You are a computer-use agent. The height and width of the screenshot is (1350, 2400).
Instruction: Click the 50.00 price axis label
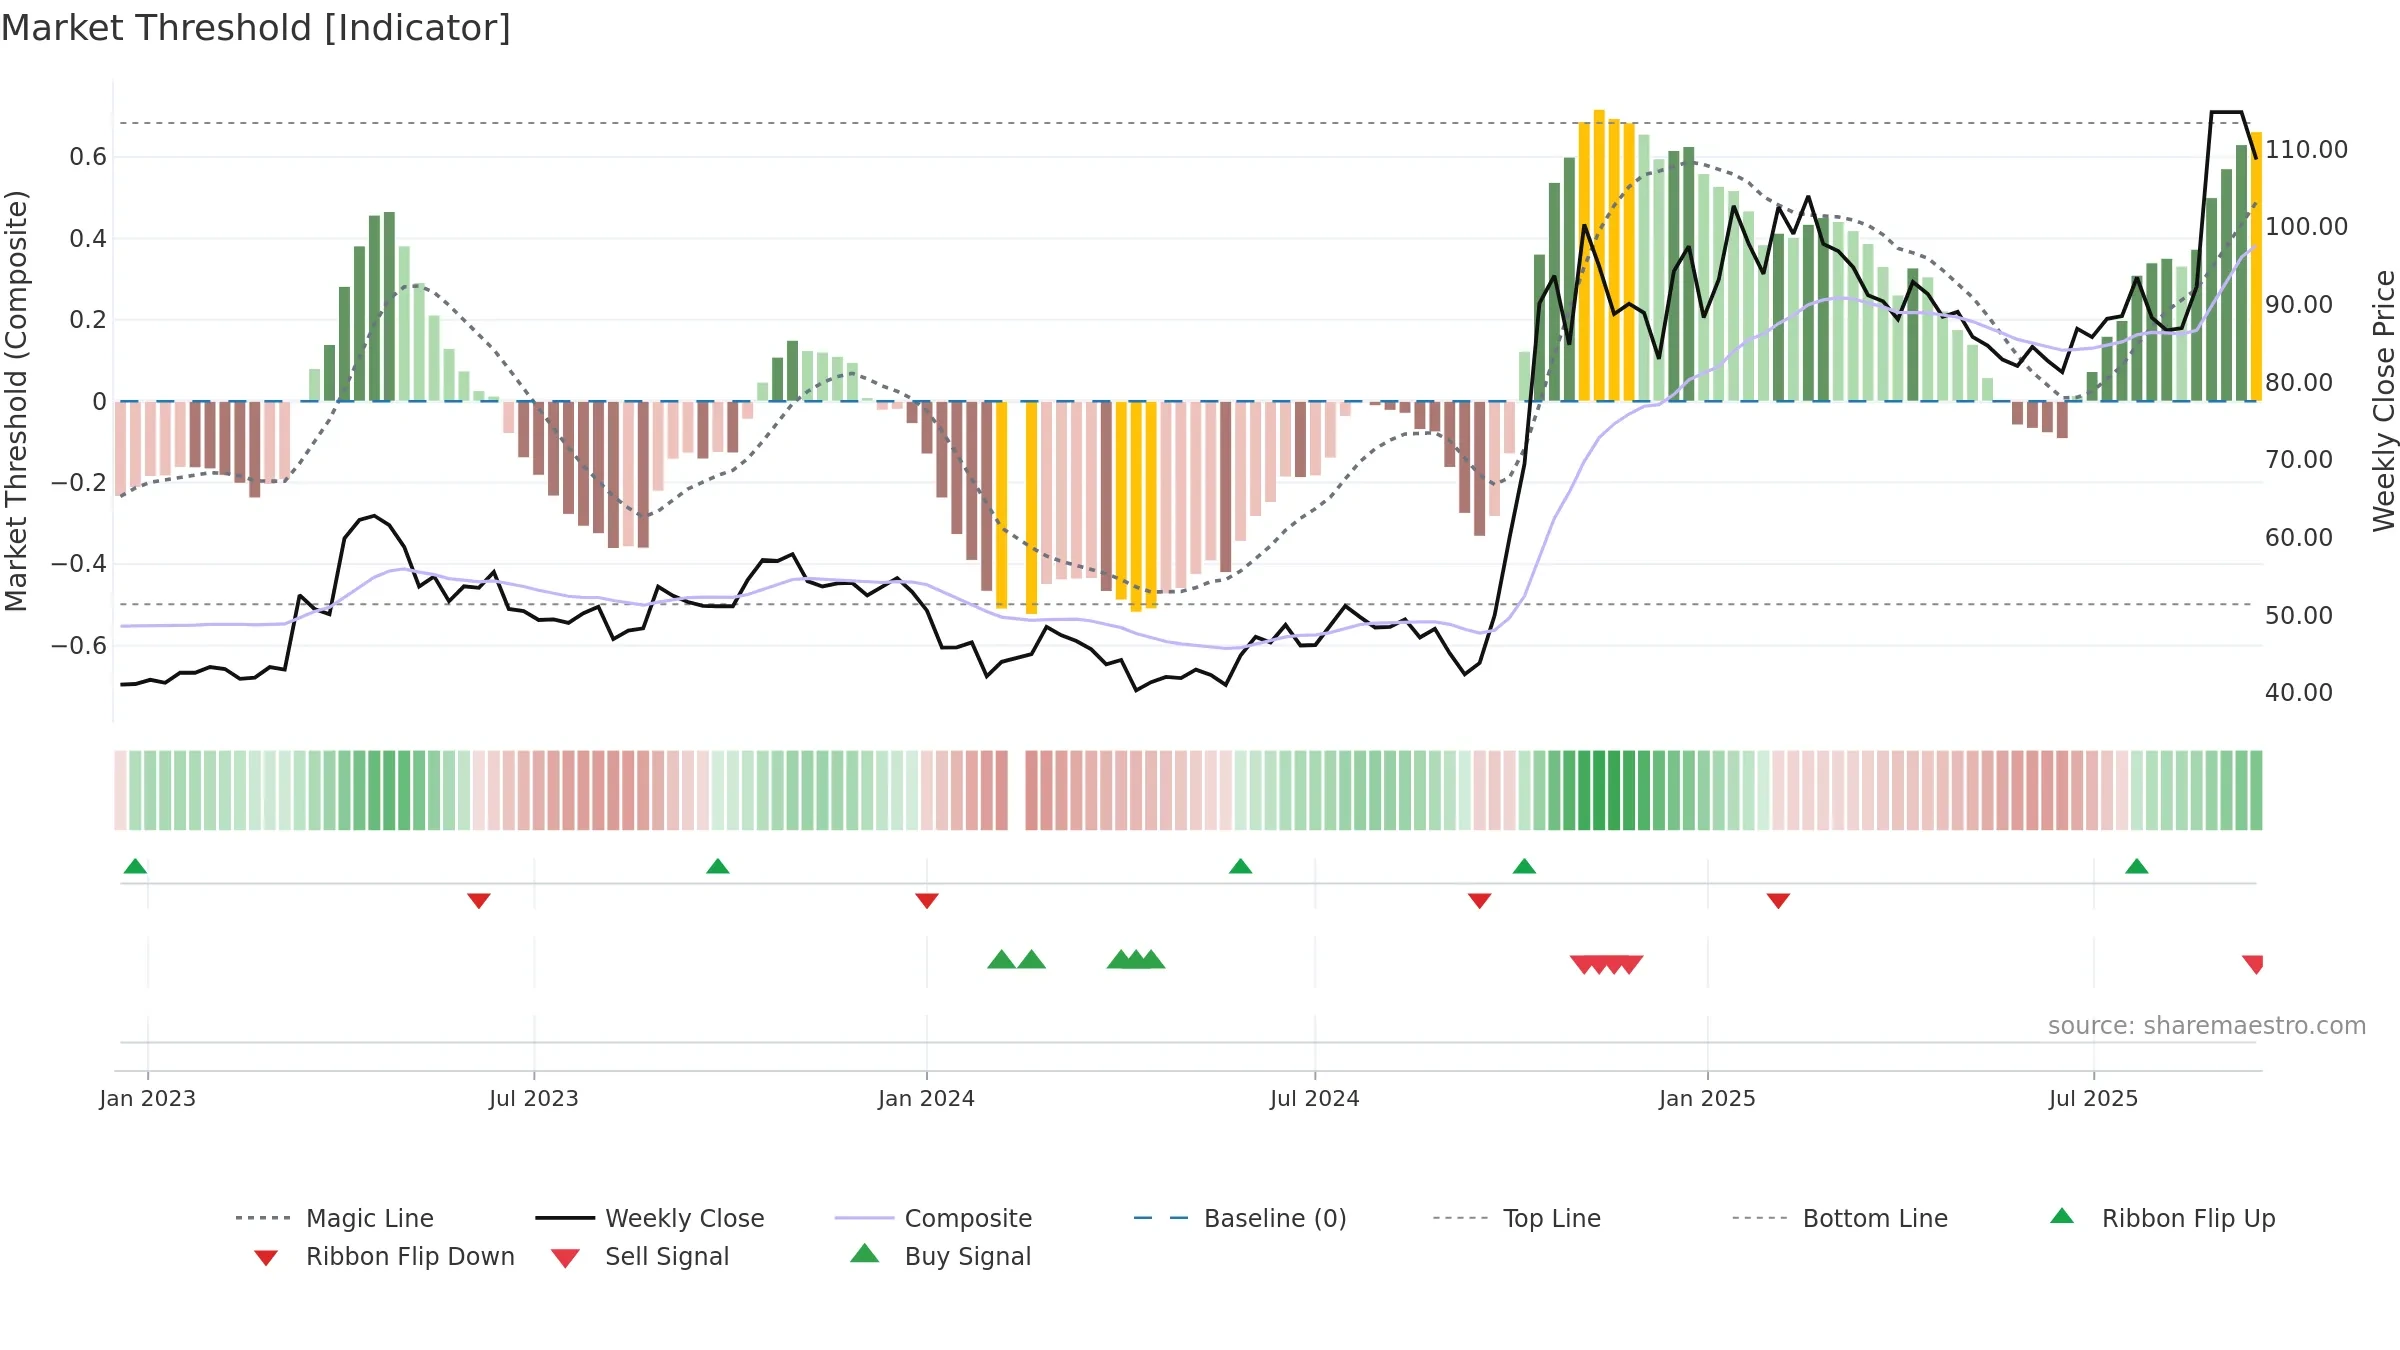tap(2299, 616)
